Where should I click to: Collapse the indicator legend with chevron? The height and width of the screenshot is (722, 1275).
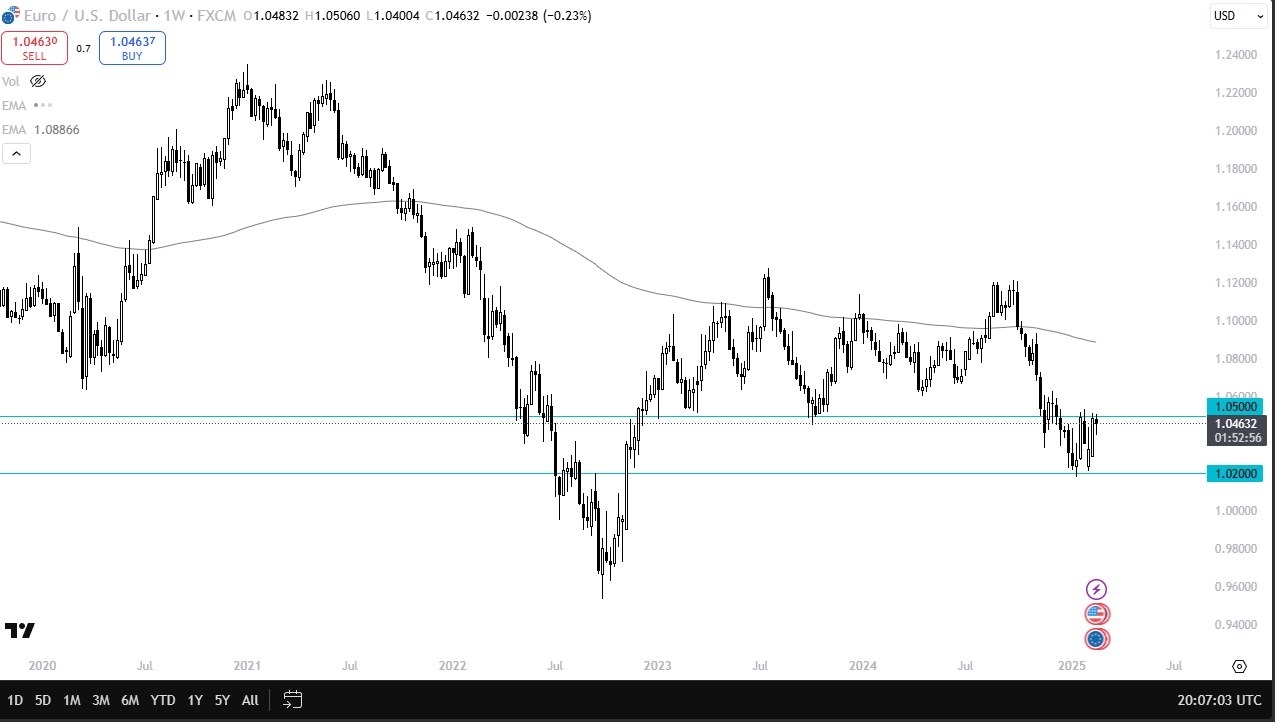click(16, 153)
